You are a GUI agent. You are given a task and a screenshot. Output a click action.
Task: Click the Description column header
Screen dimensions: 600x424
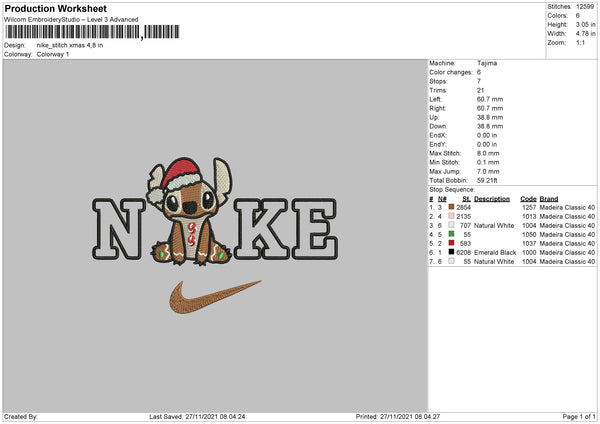(492, 199)
